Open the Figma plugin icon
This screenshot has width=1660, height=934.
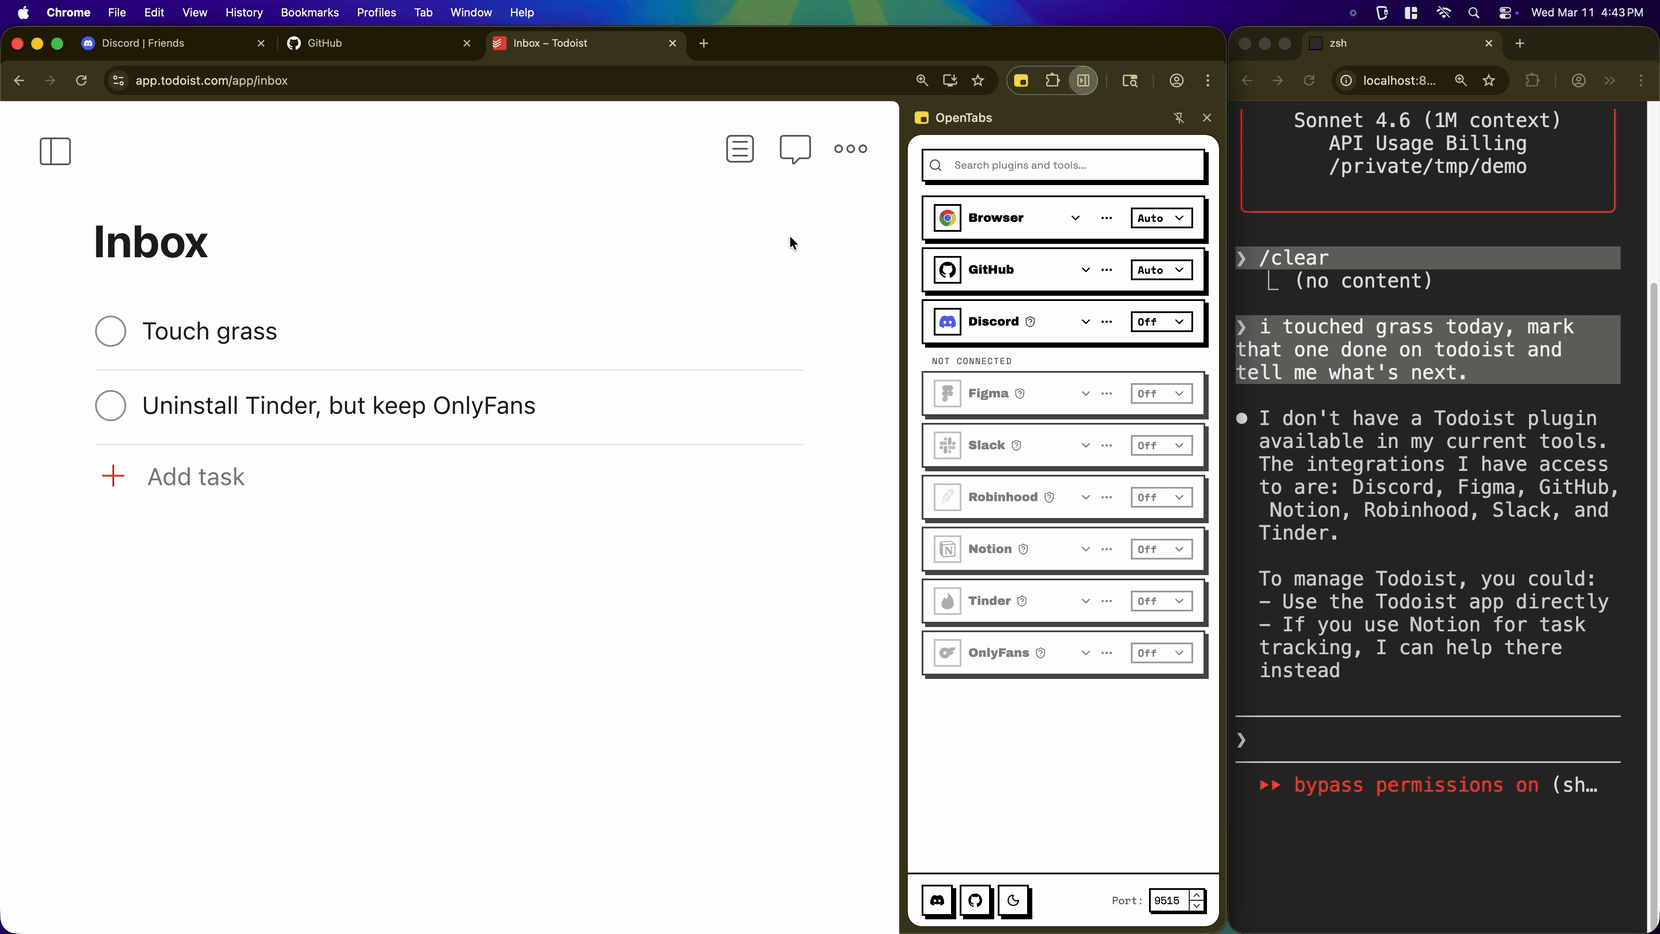947,393
